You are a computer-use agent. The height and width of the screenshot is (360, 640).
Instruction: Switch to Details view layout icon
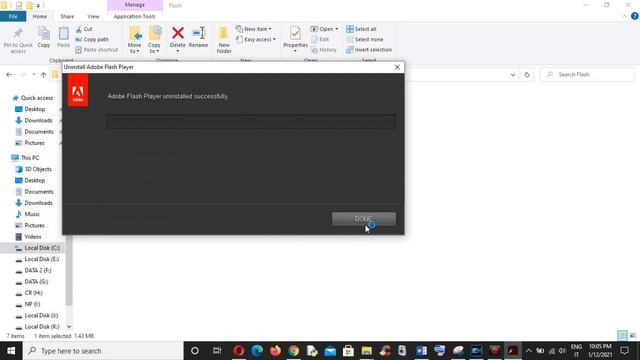[x=622, y=336]
